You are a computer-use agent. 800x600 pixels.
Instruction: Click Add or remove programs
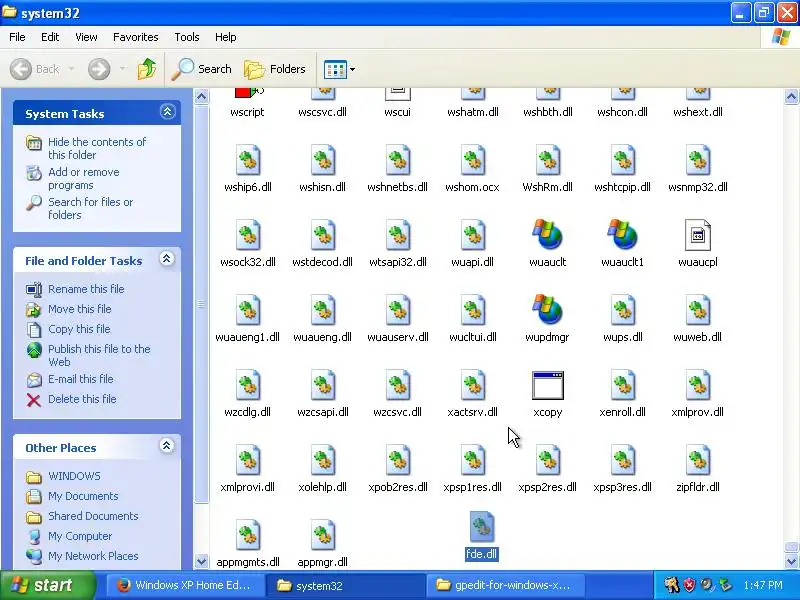tap(84, 179)
